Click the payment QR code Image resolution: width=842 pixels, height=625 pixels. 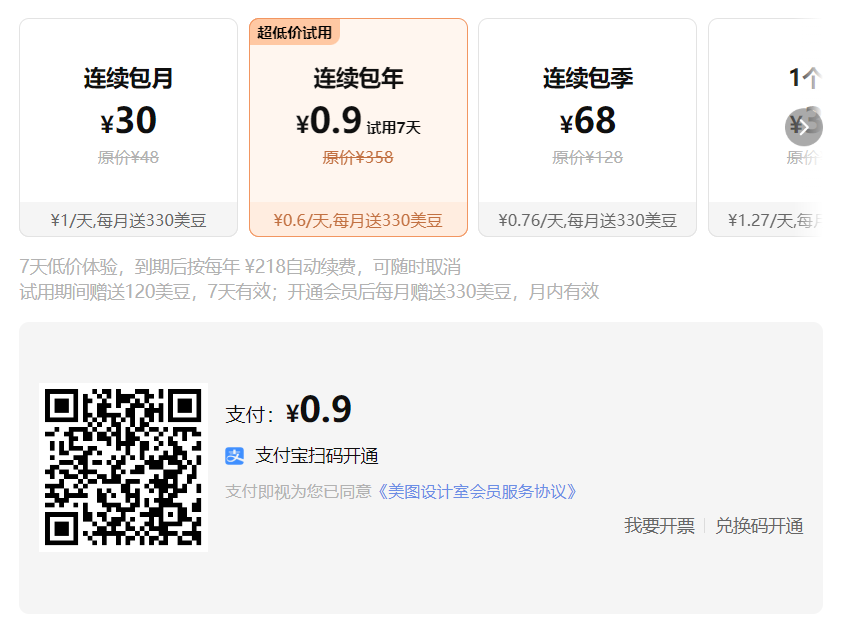[x=124, y=467]
